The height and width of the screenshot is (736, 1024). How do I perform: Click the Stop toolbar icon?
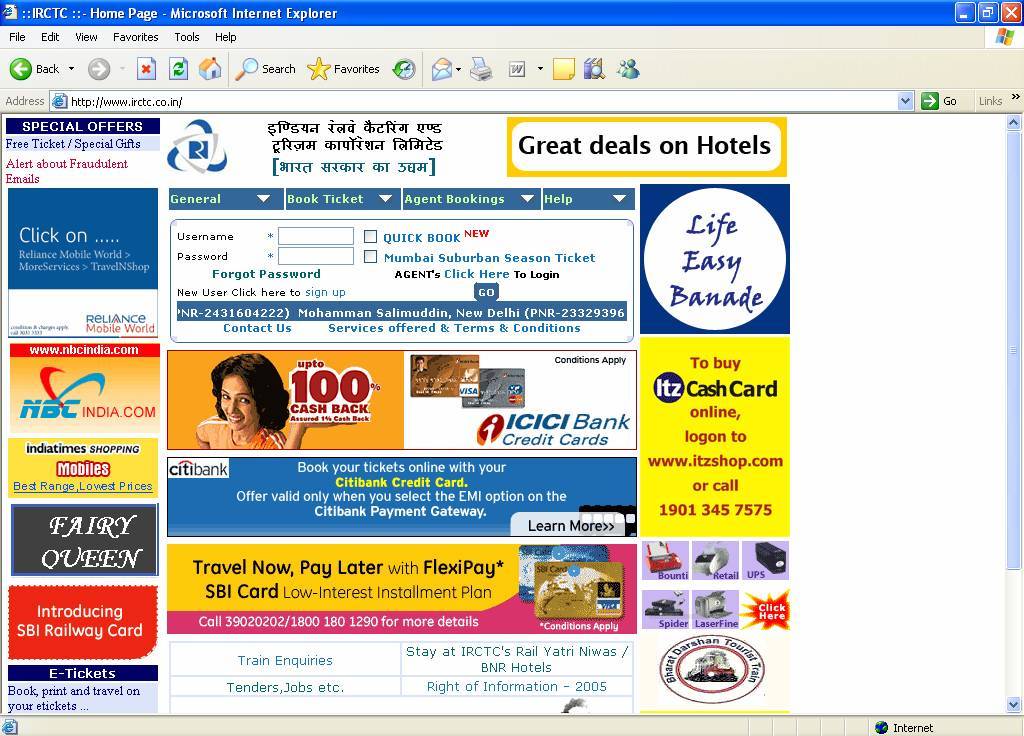(x=146, y=69)
